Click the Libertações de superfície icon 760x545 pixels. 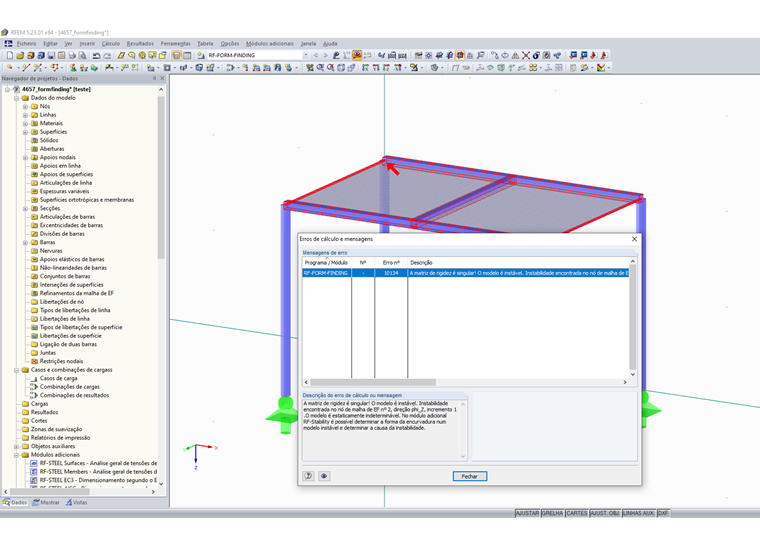pyautogui.click(x=34, y=336)
